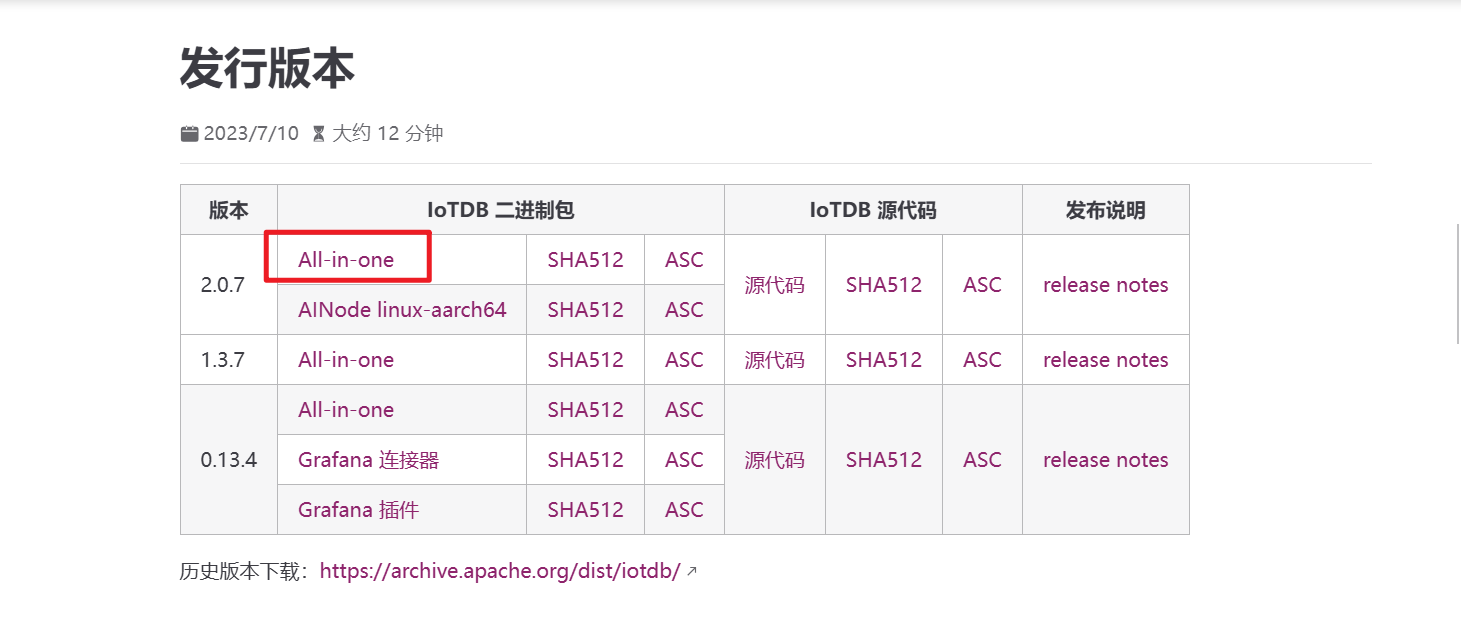Image resolution: width=1461 pixels, height=639 pixels.
Task: Download the 2.0.7 All-in-one binary package
Action: pos(346,260)
